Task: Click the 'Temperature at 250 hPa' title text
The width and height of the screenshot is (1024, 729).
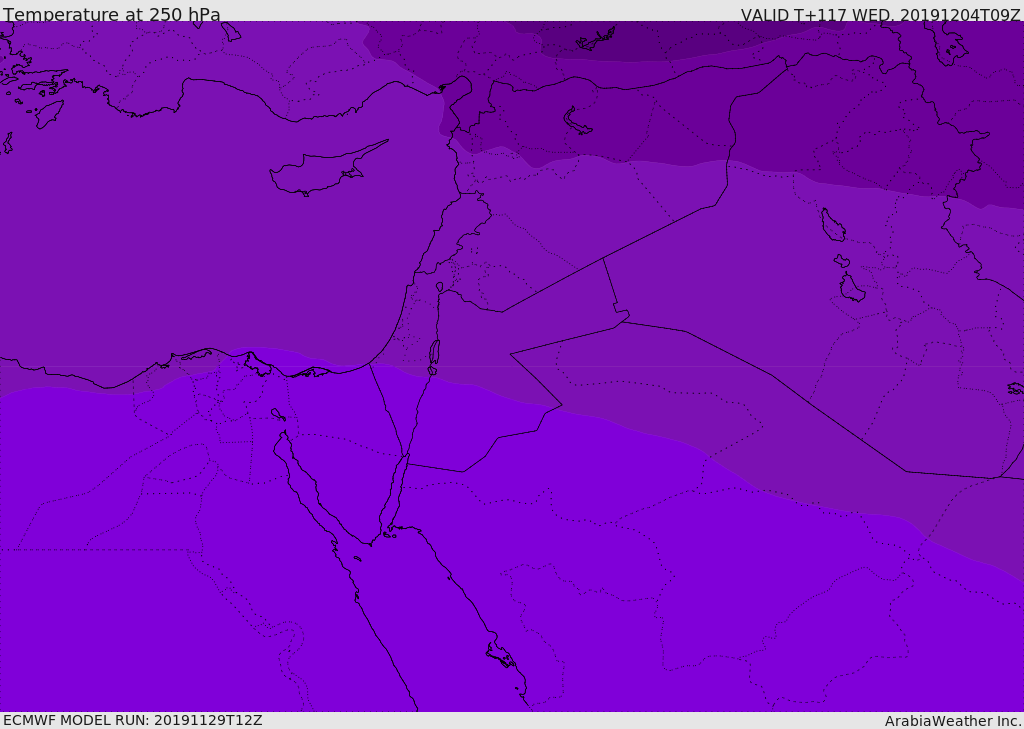Action: pyautogui.click(x=112, y=14)
